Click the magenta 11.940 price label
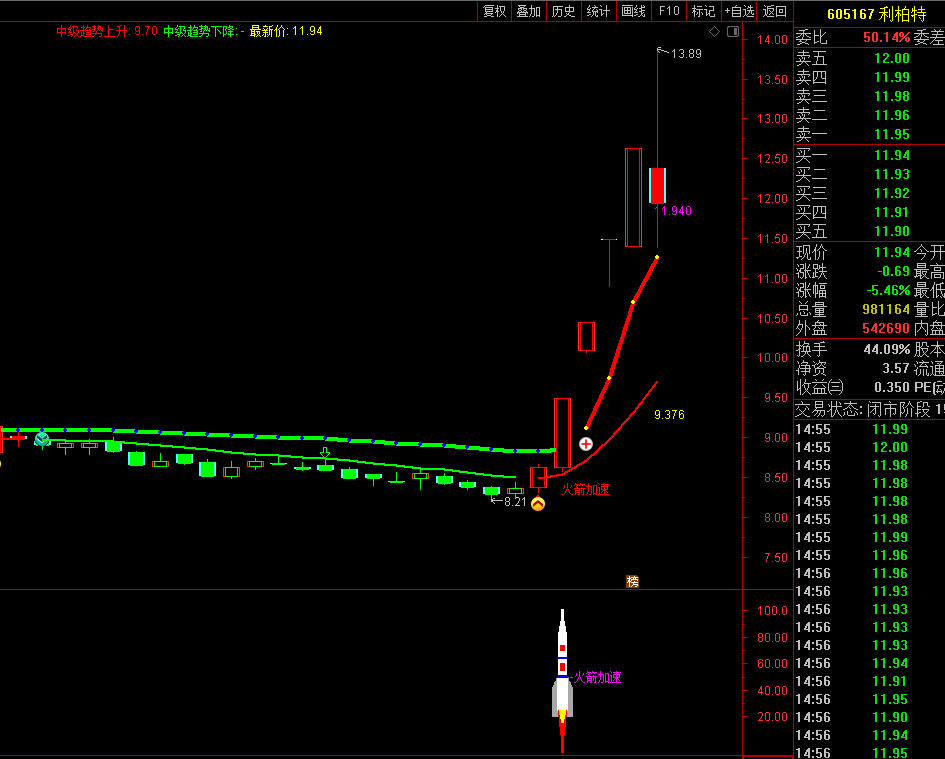The height and width of the screenshot is (759, 945). [674, 210]
